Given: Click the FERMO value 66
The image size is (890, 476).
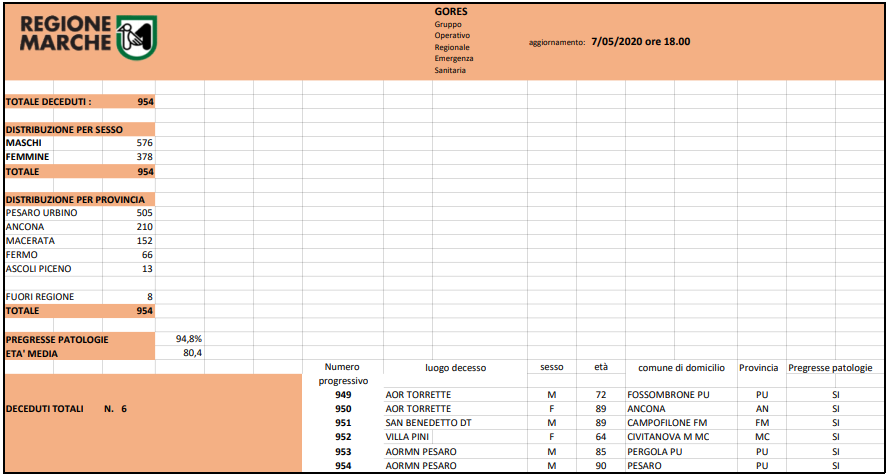Looking at the screenshot, I should [x=148, y=255].
